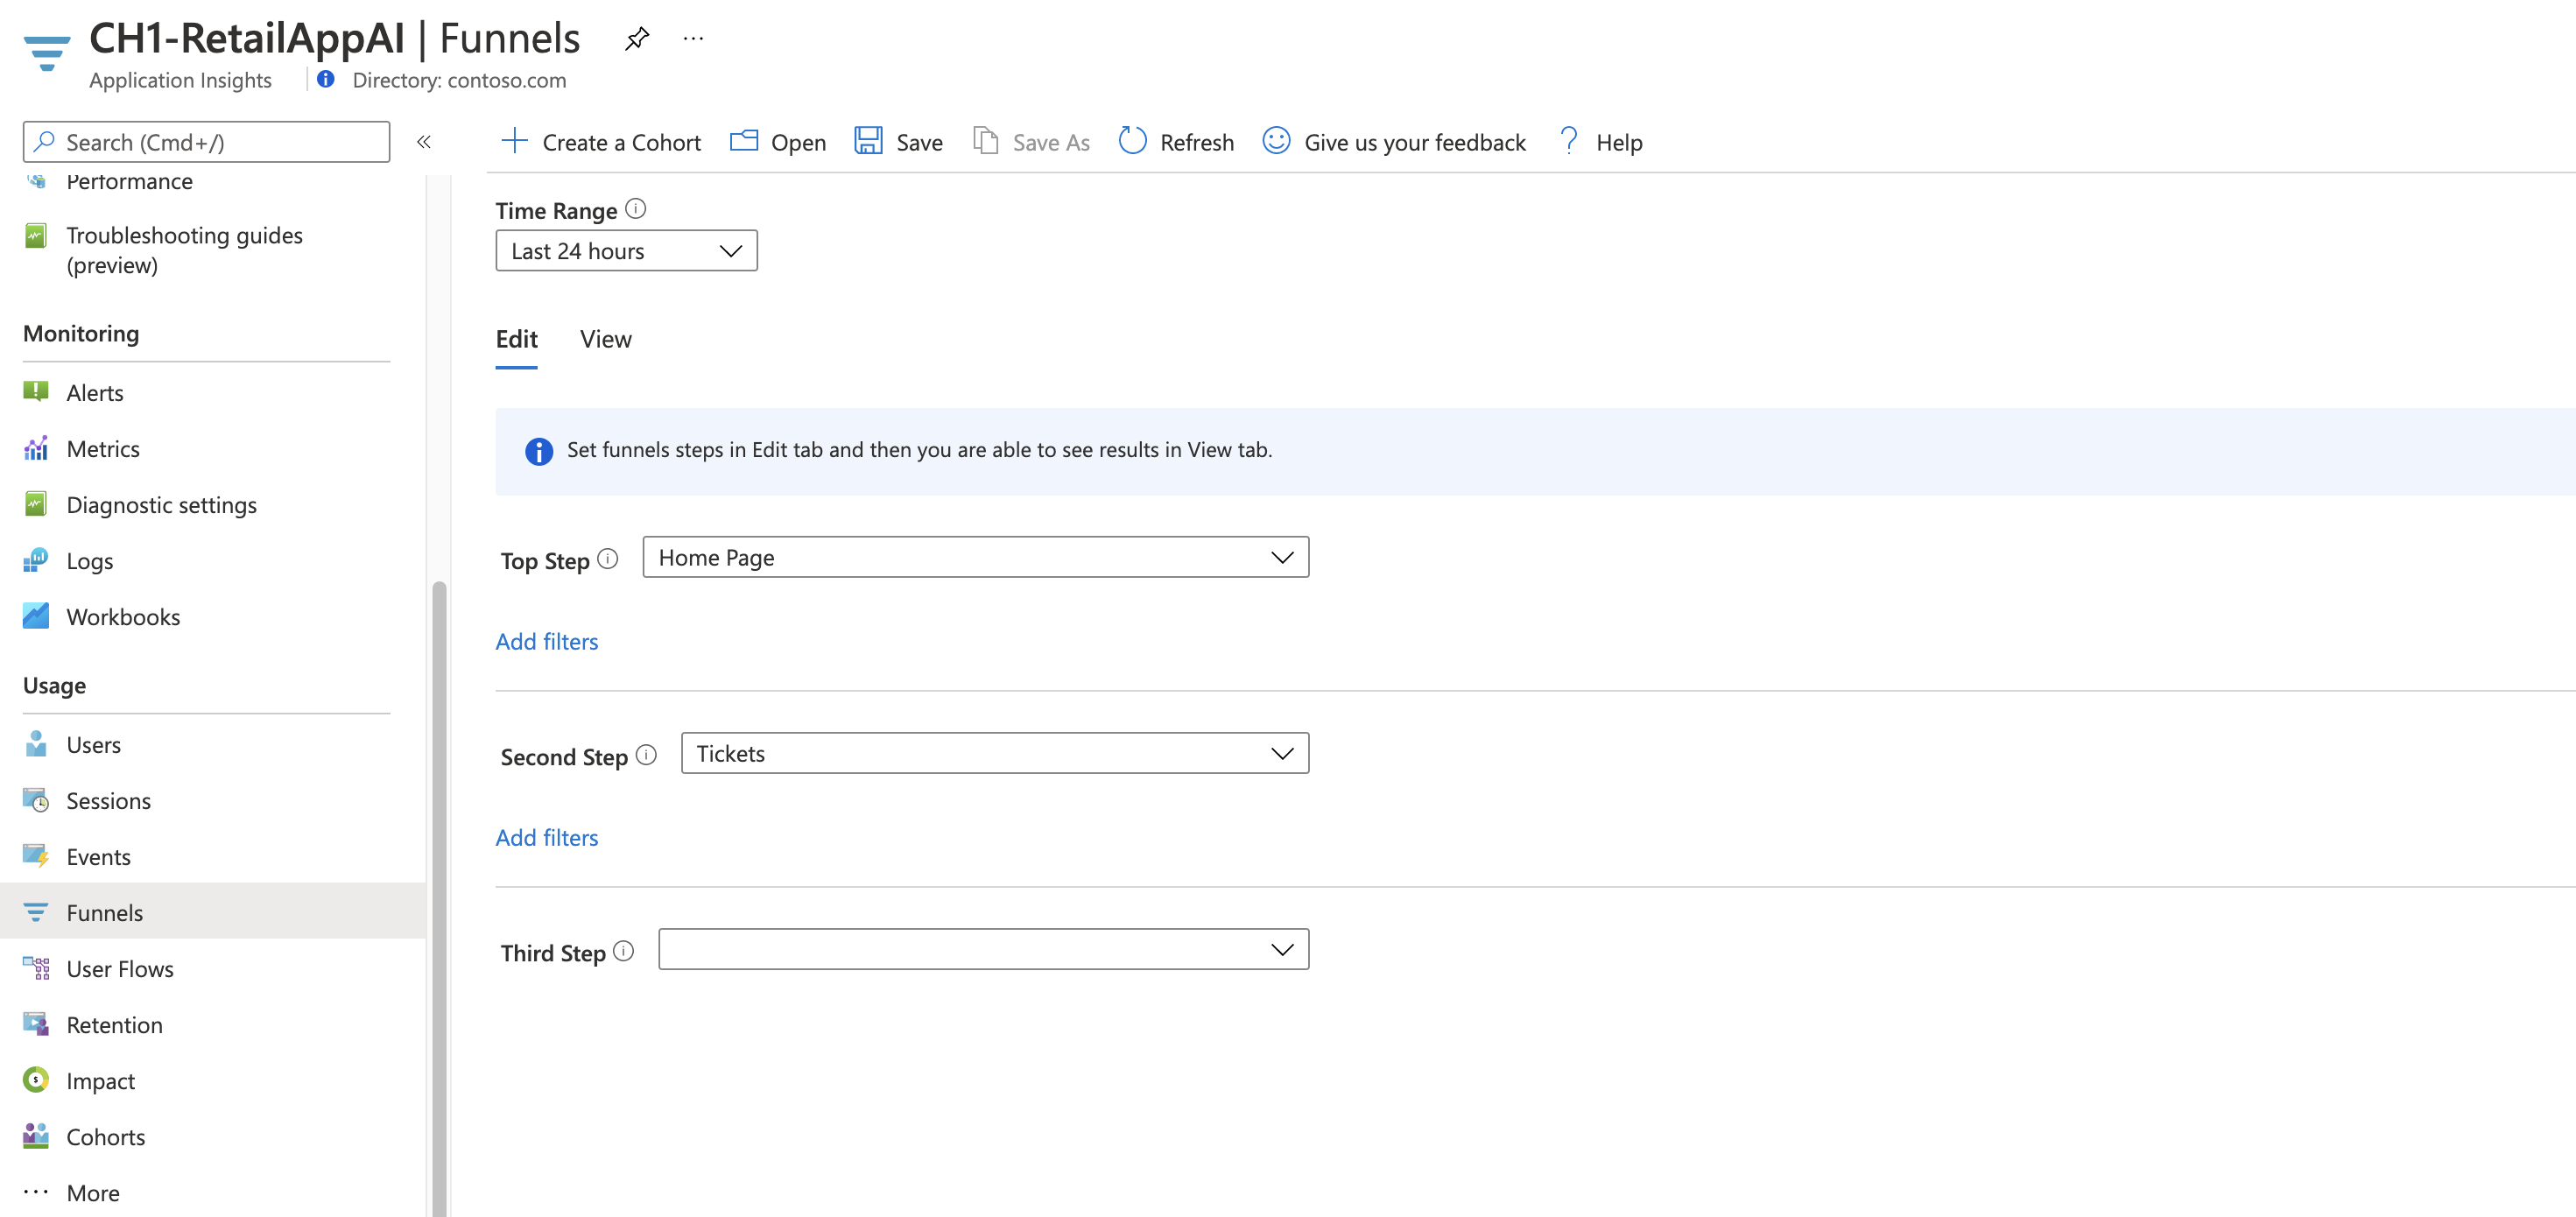Click the Refresh icon in toolbar
Viewport: 2576px width, 1217px height.
(x=1132, y=141)
